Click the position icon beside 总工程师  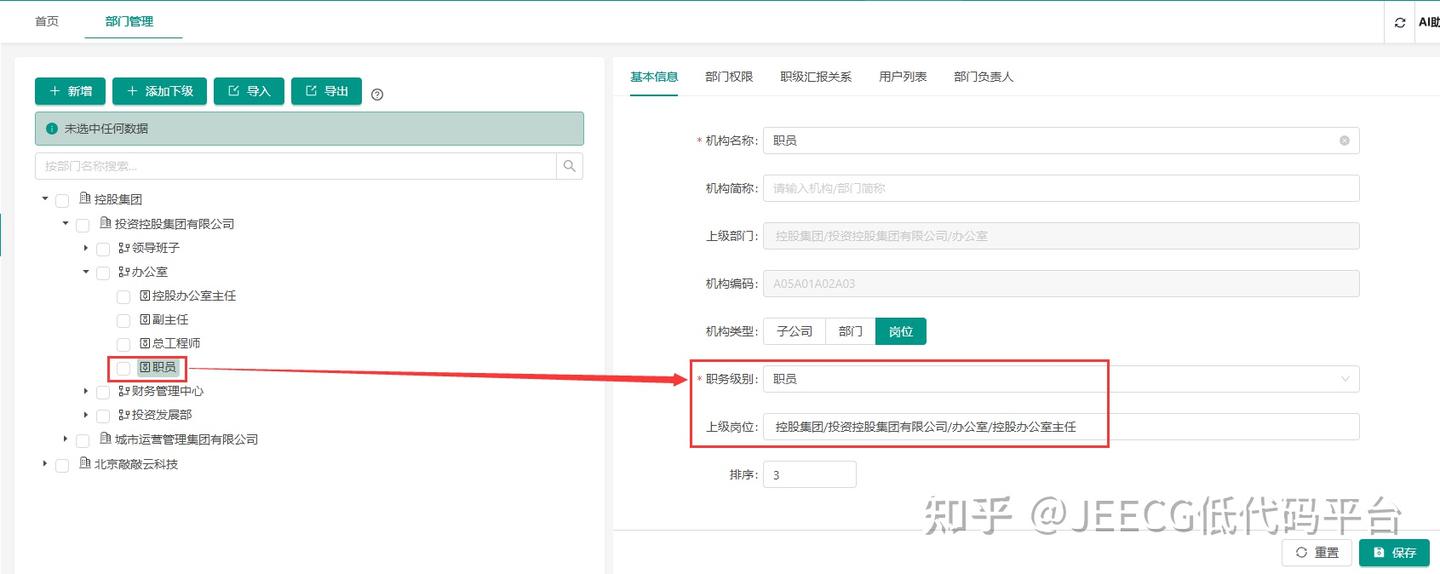coord(144,344)
